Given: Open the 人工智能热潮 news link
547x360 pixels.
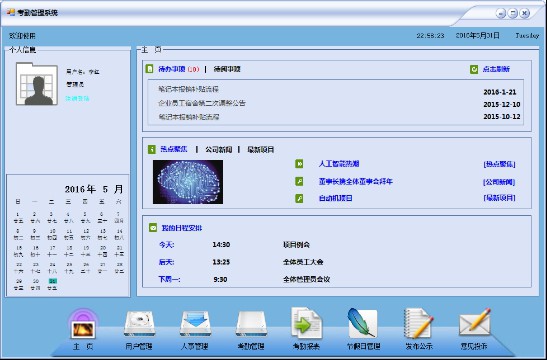Looking at the screenshot, I should click(x=339, y=164).
